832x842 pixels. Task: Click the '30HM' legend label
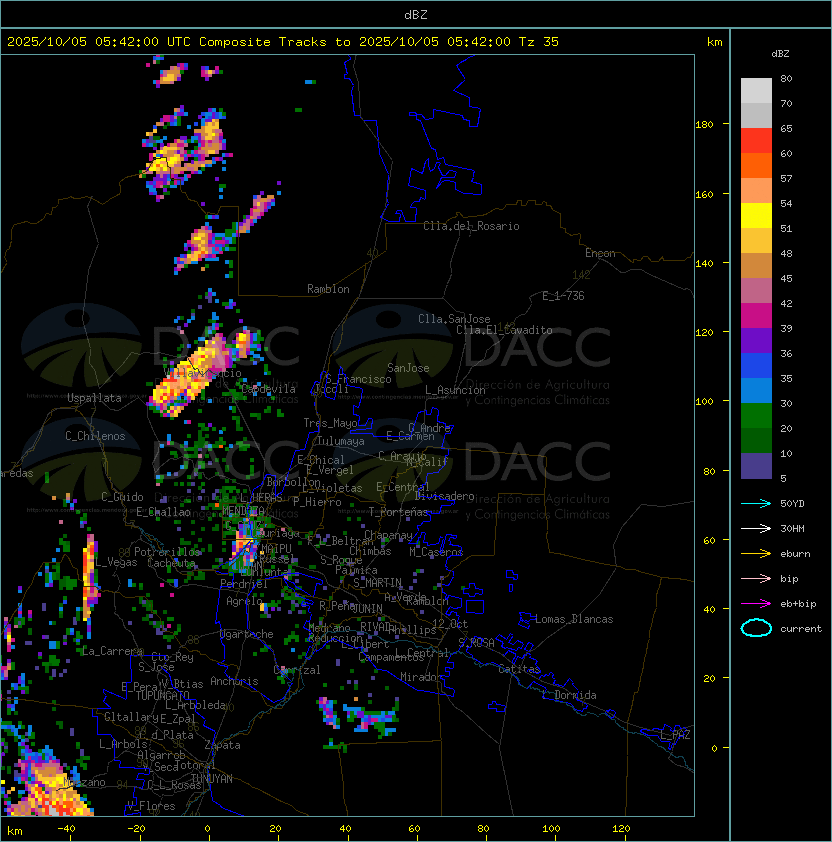[x=792, y=528]
